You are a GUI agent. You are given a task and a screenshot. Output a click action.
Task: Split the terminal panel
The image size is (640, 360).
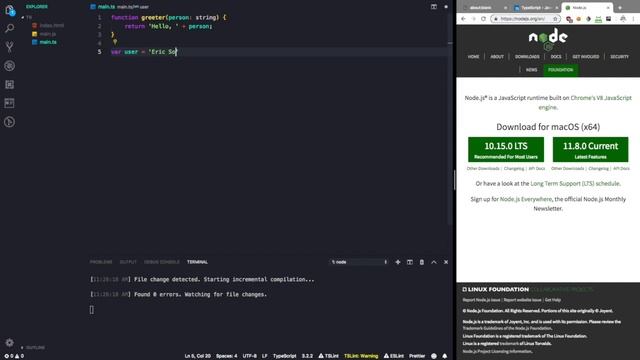(409, 262)
